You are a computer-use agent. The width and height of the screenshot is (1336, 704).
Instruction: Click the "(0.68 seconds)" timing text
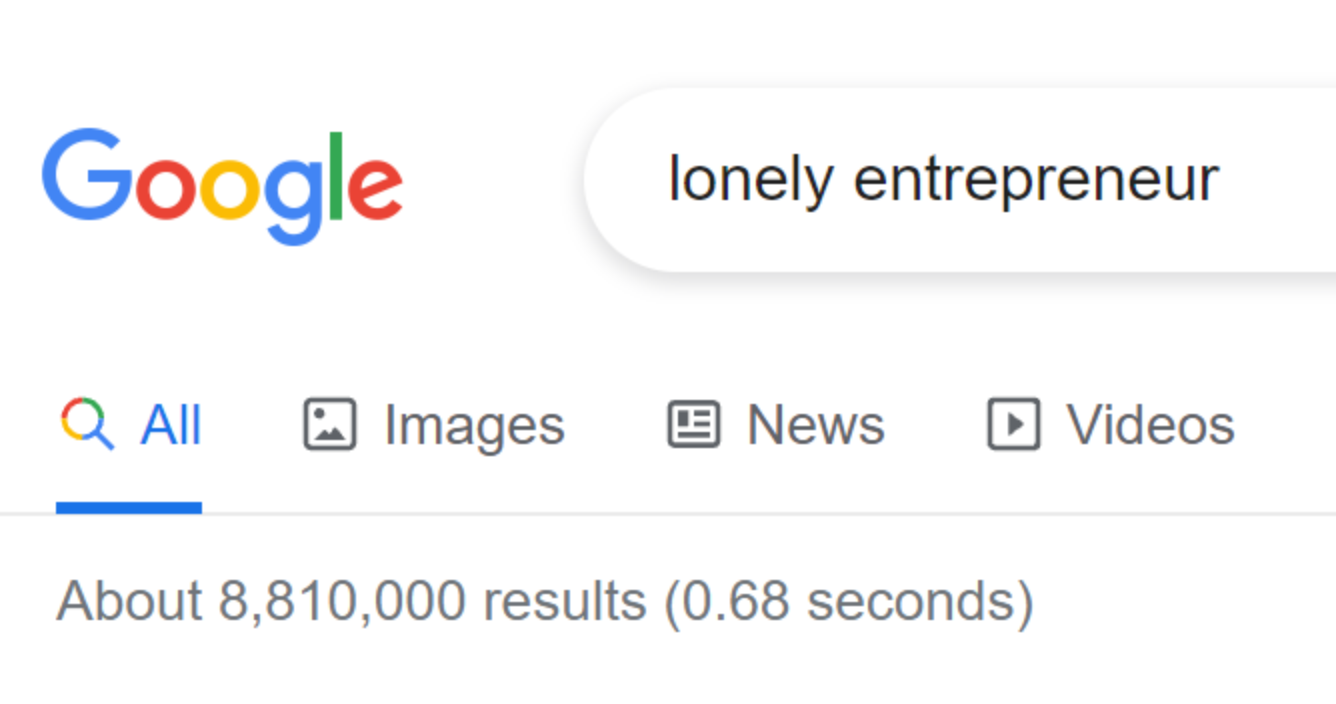point(849,602)
